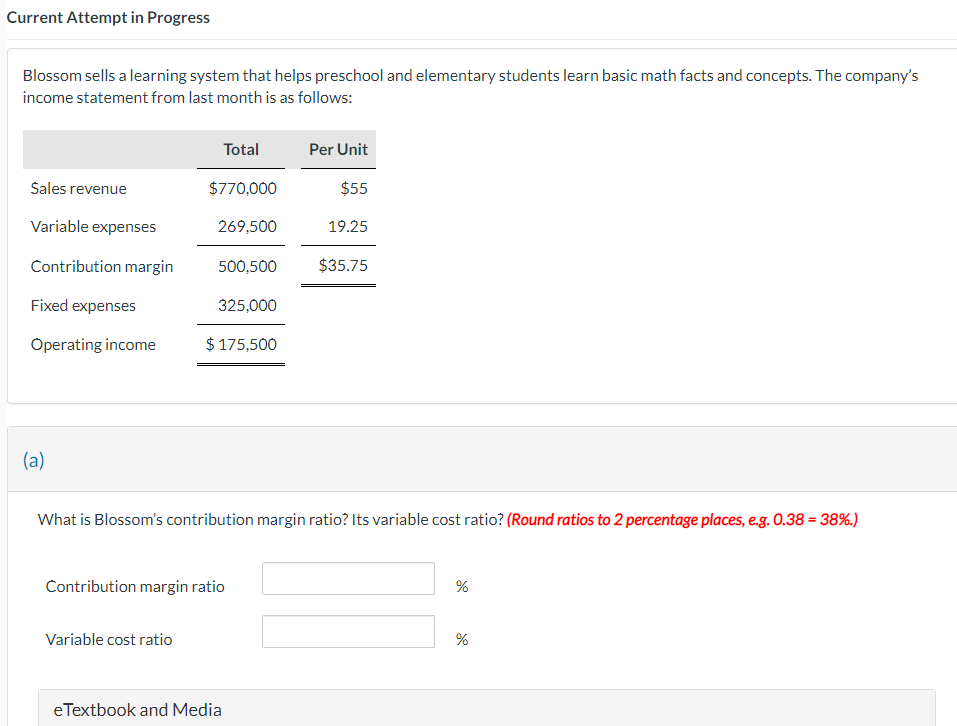Click the Sales revenue row label
The image size is (957, 726).
pos(79,188)
